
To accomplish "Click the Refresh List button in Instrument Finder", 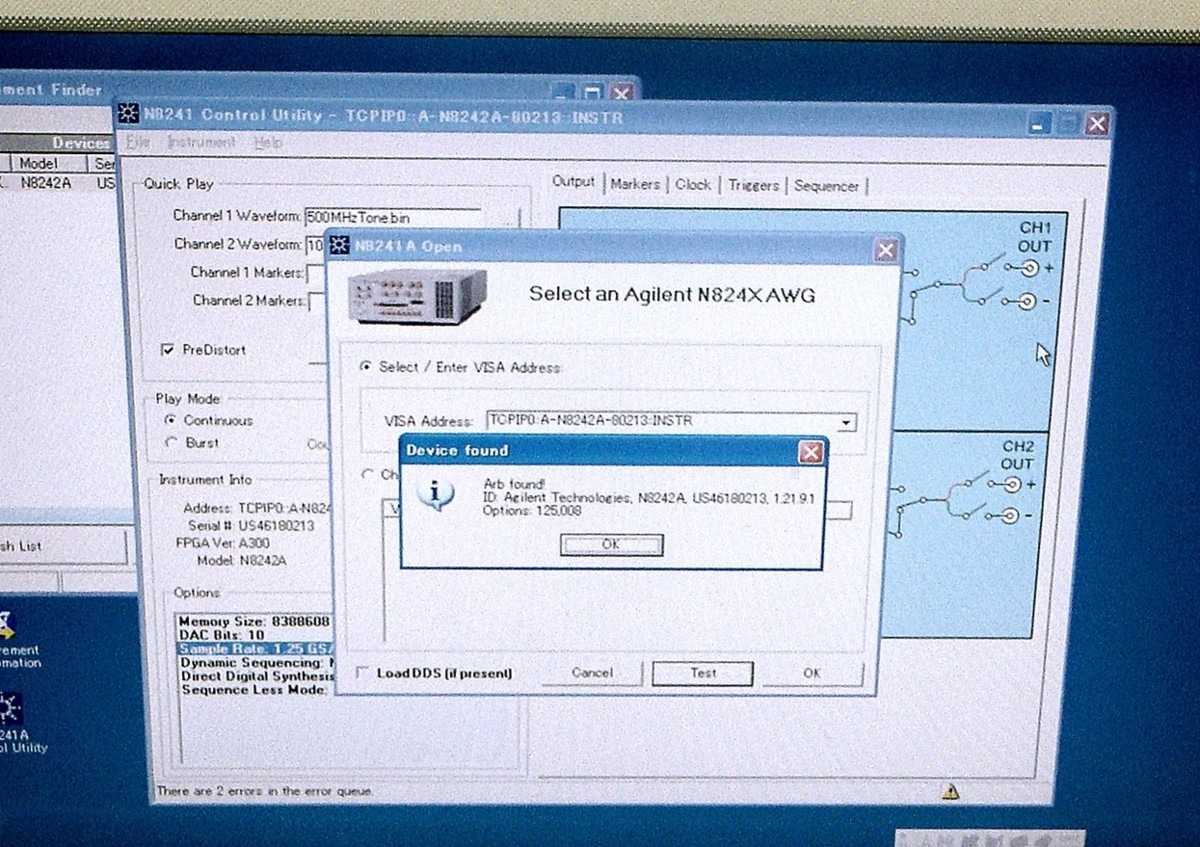I will coord(62,546).
